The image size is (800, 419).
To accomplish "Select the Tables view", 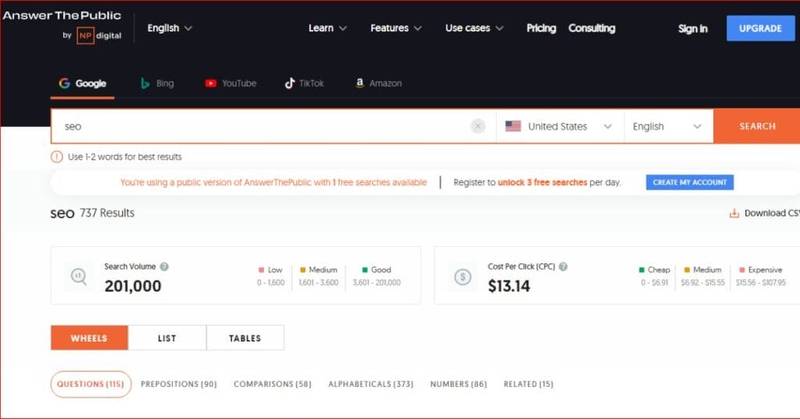I will click(245, 338).
